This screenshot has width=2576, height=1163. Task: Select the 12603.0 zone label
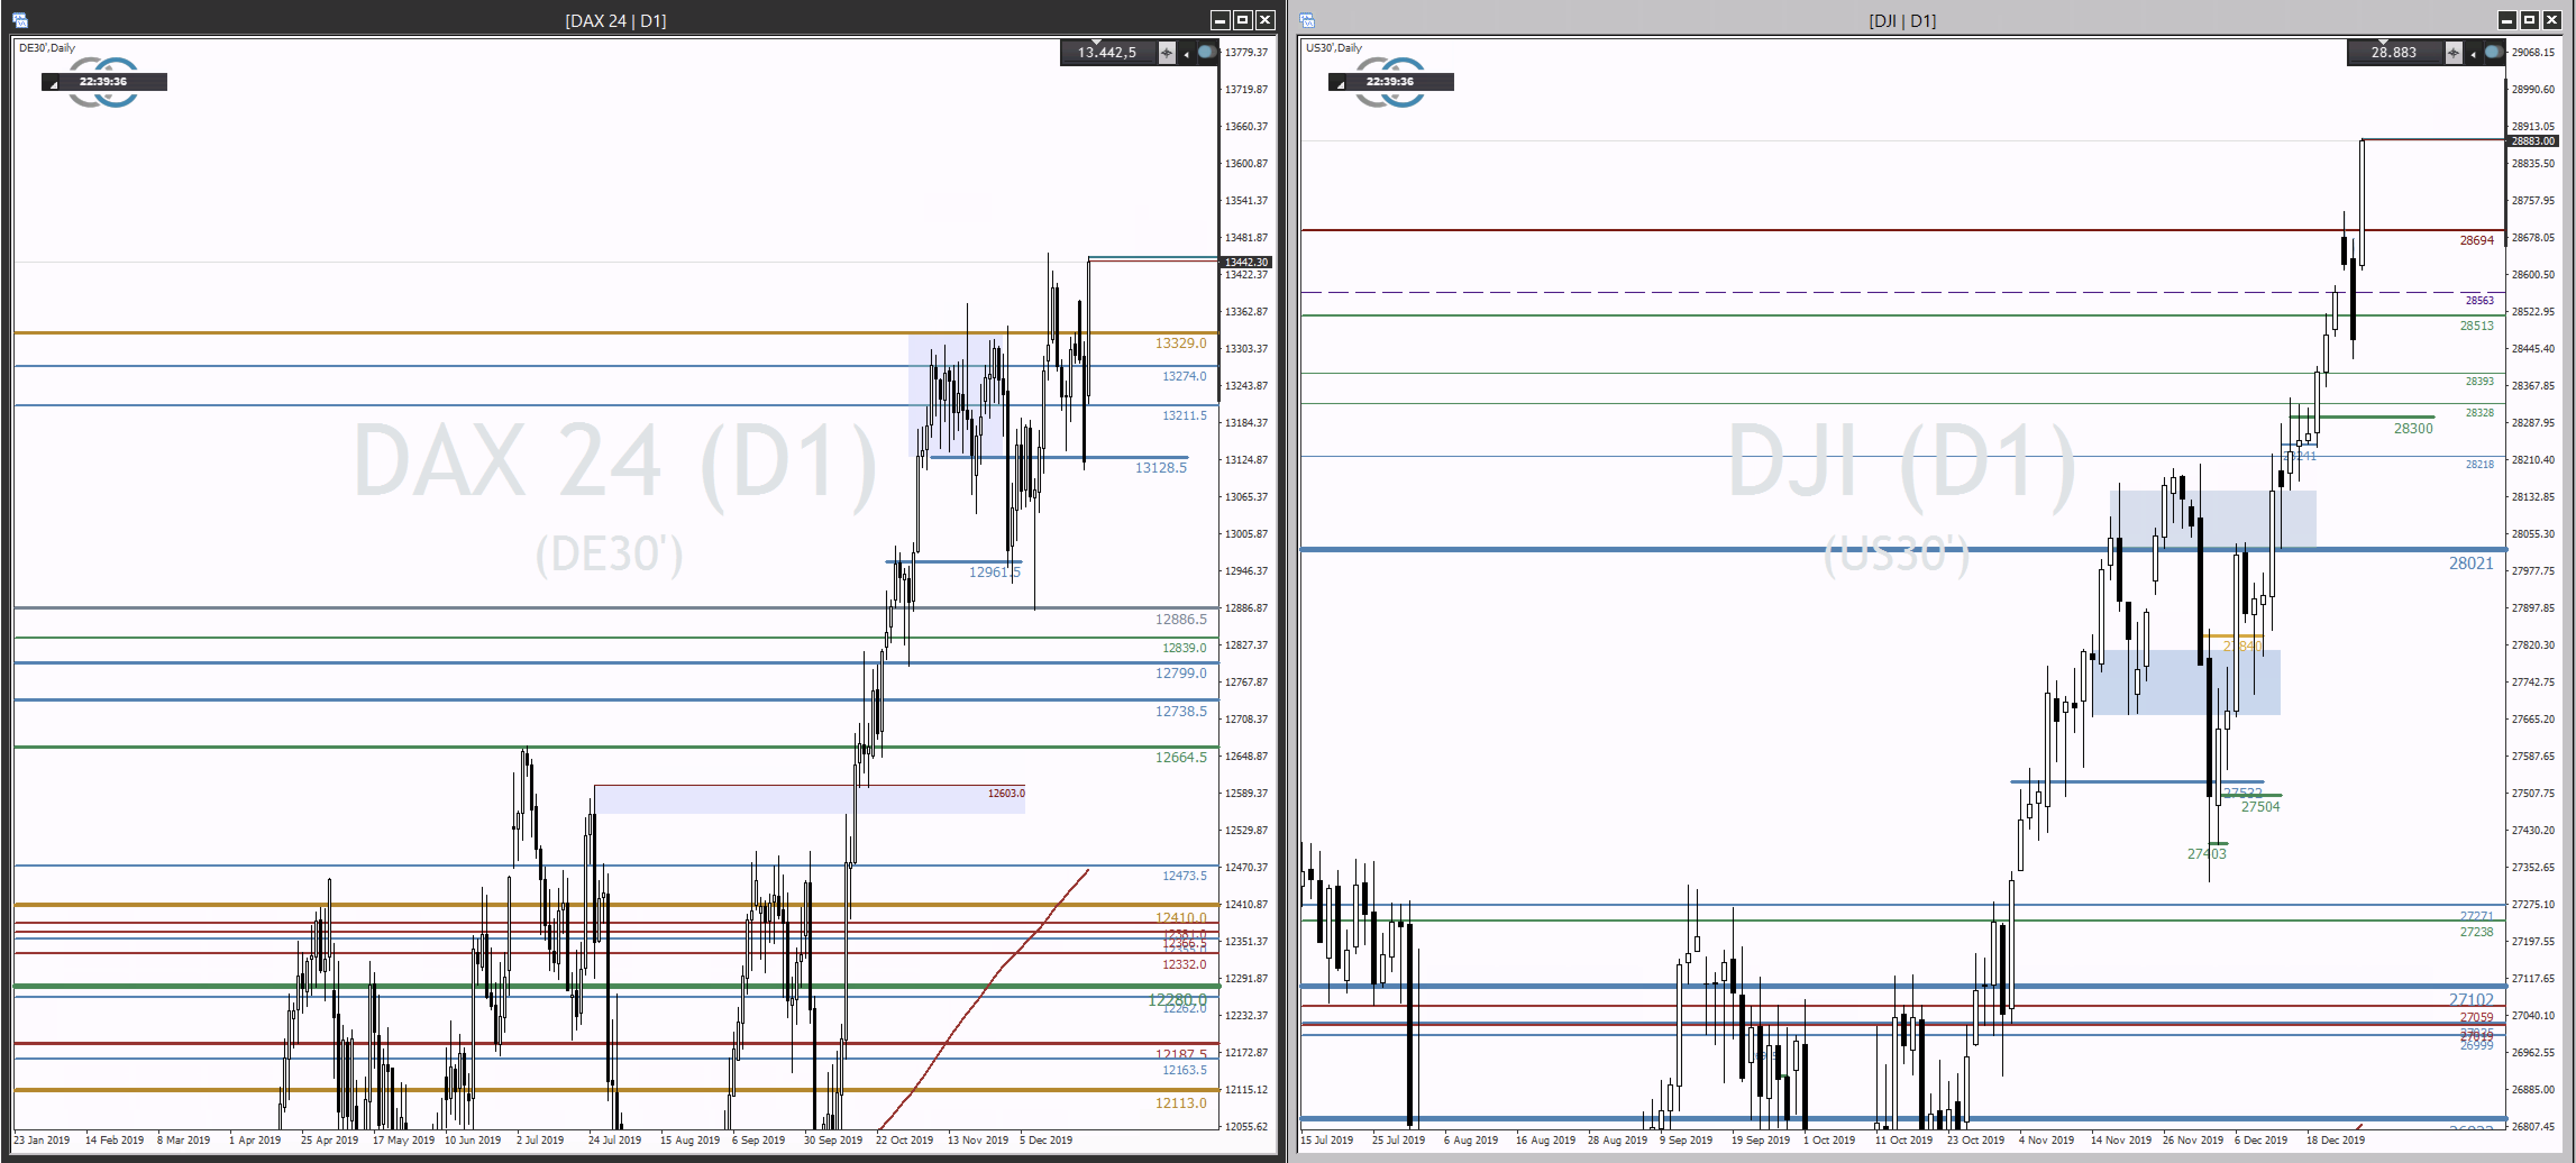(x=1006, y=793)
